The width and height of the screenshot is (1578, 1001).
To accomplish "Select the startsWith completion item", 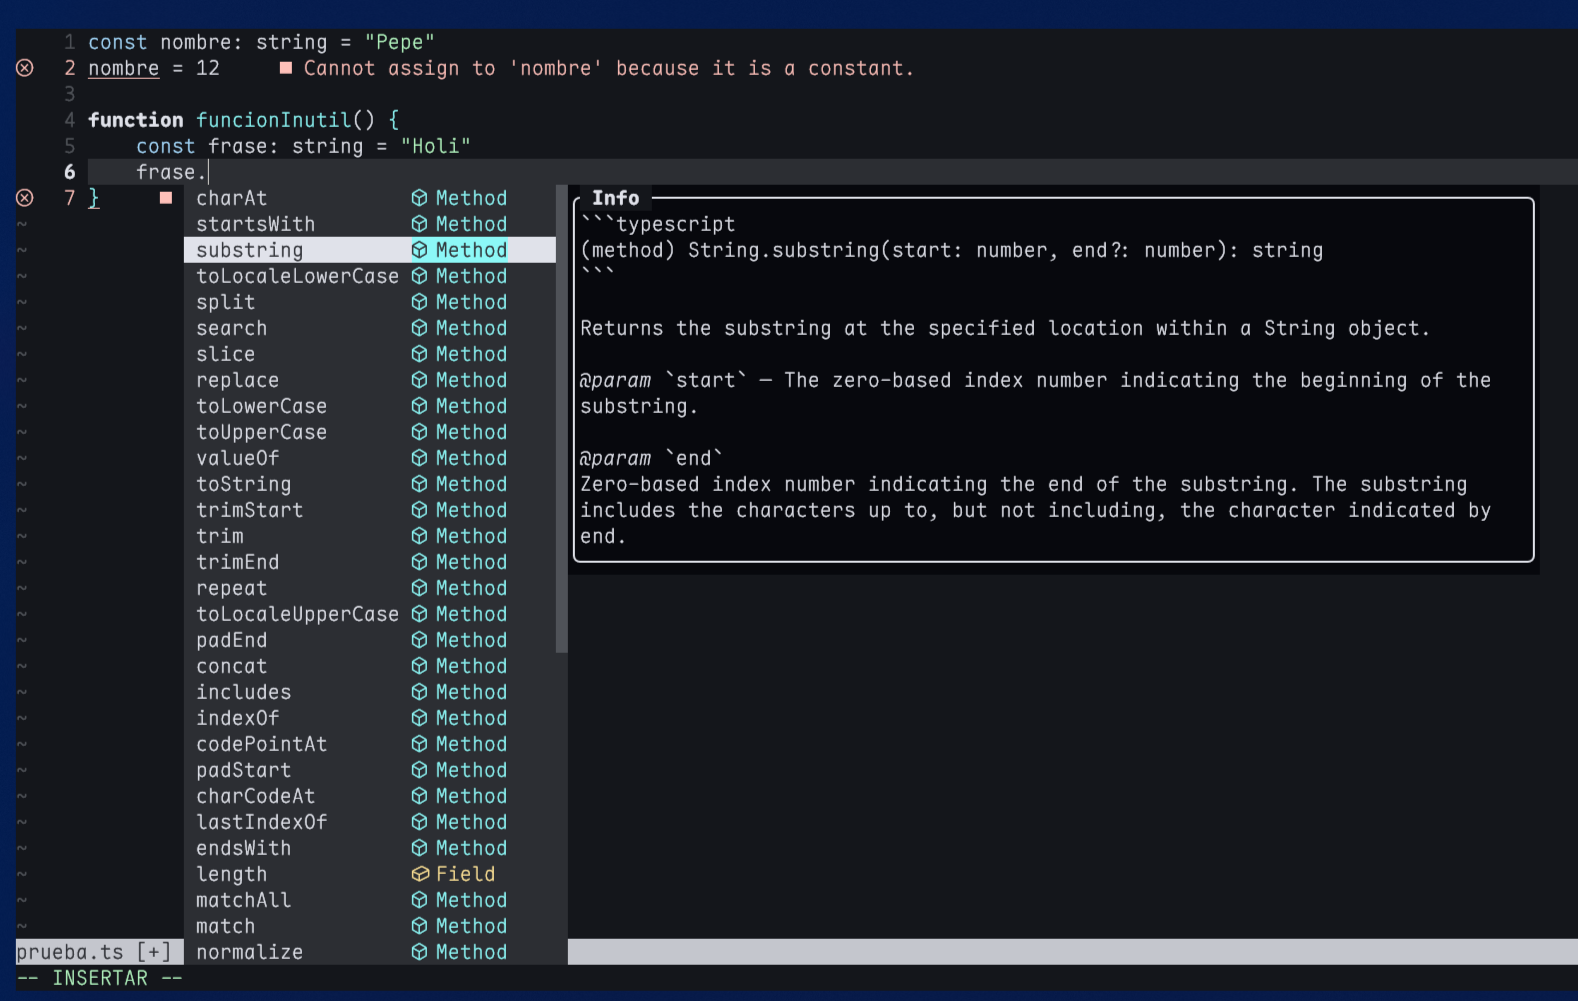I will pos(255,224).
